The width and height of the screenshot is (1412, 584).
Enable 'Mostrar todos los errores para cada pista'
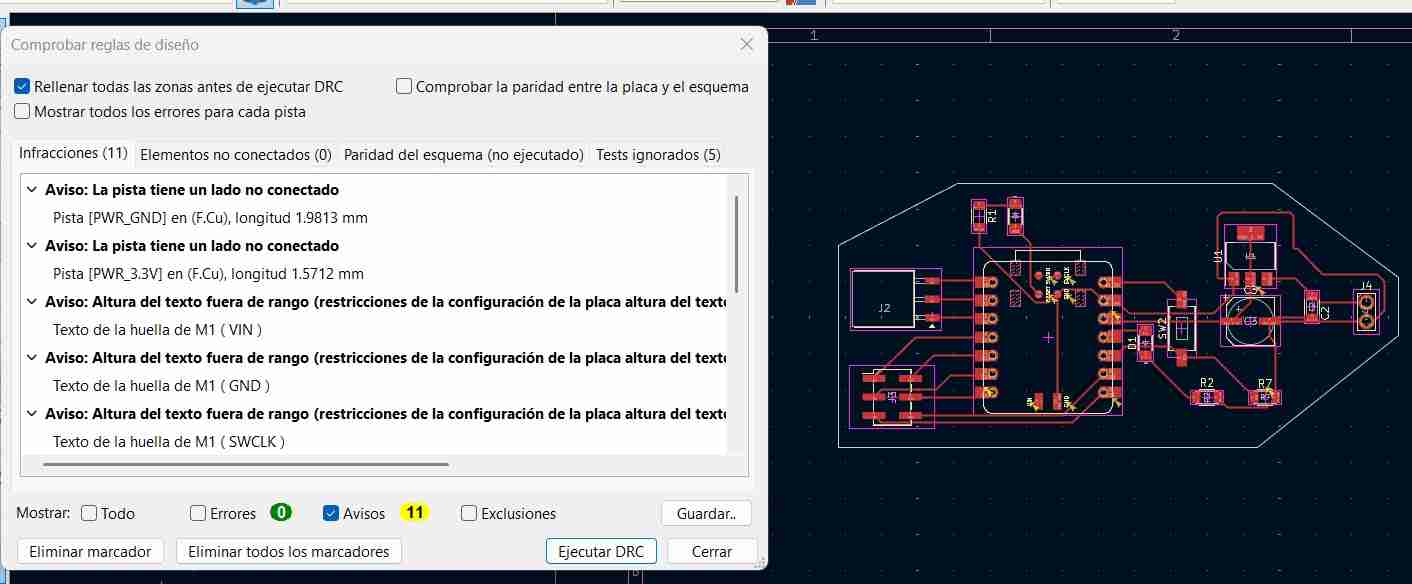21,110
